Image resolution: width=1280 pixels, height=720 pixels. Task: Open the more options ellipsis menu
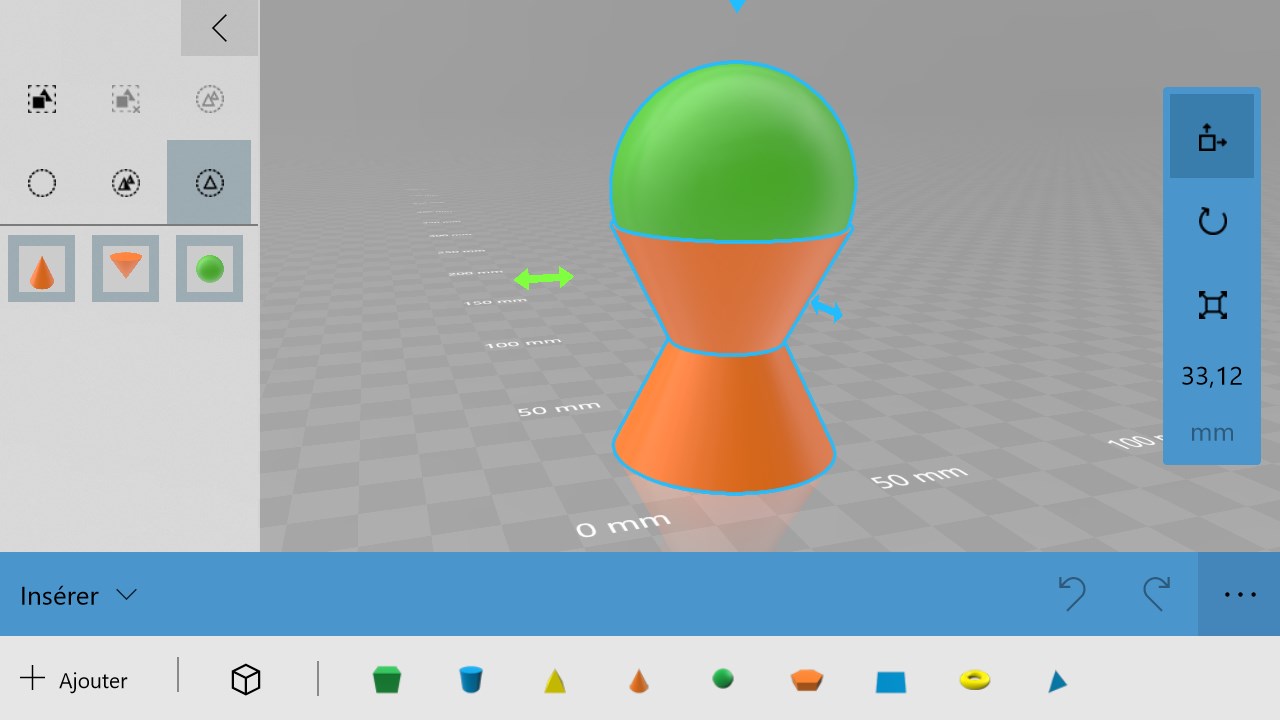[x=1239, y=594]
